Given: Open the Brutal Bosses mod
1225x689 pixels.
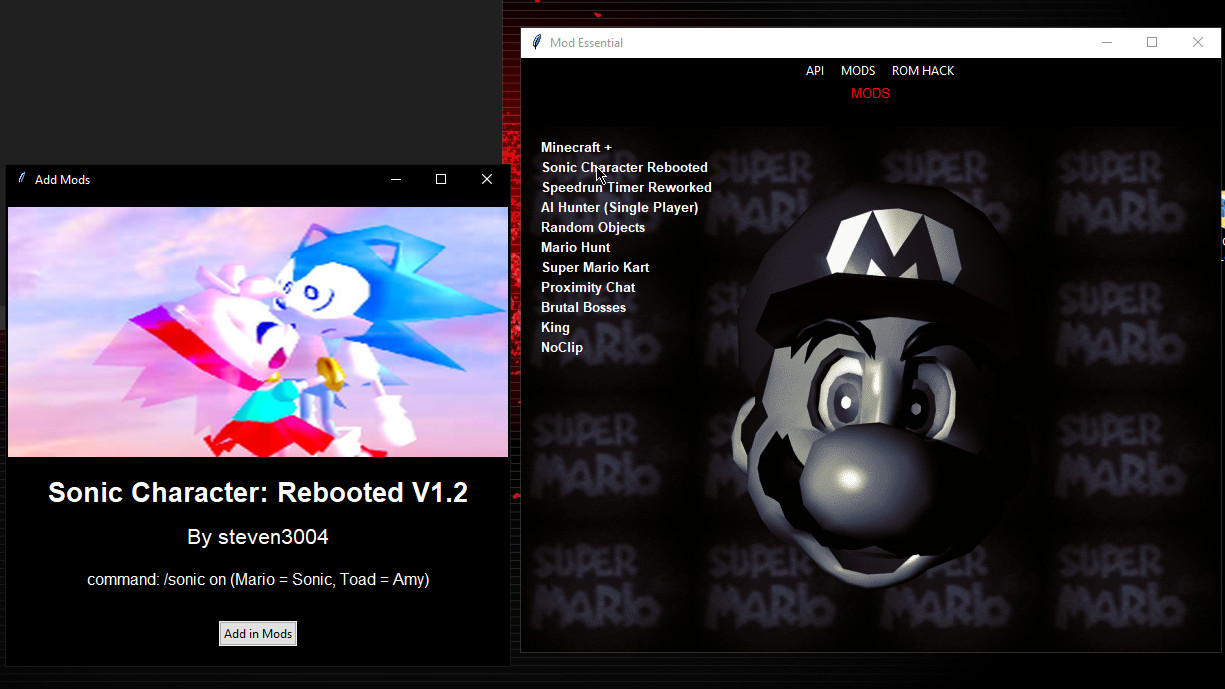Looking at the screenshot, I should (583, 307).
